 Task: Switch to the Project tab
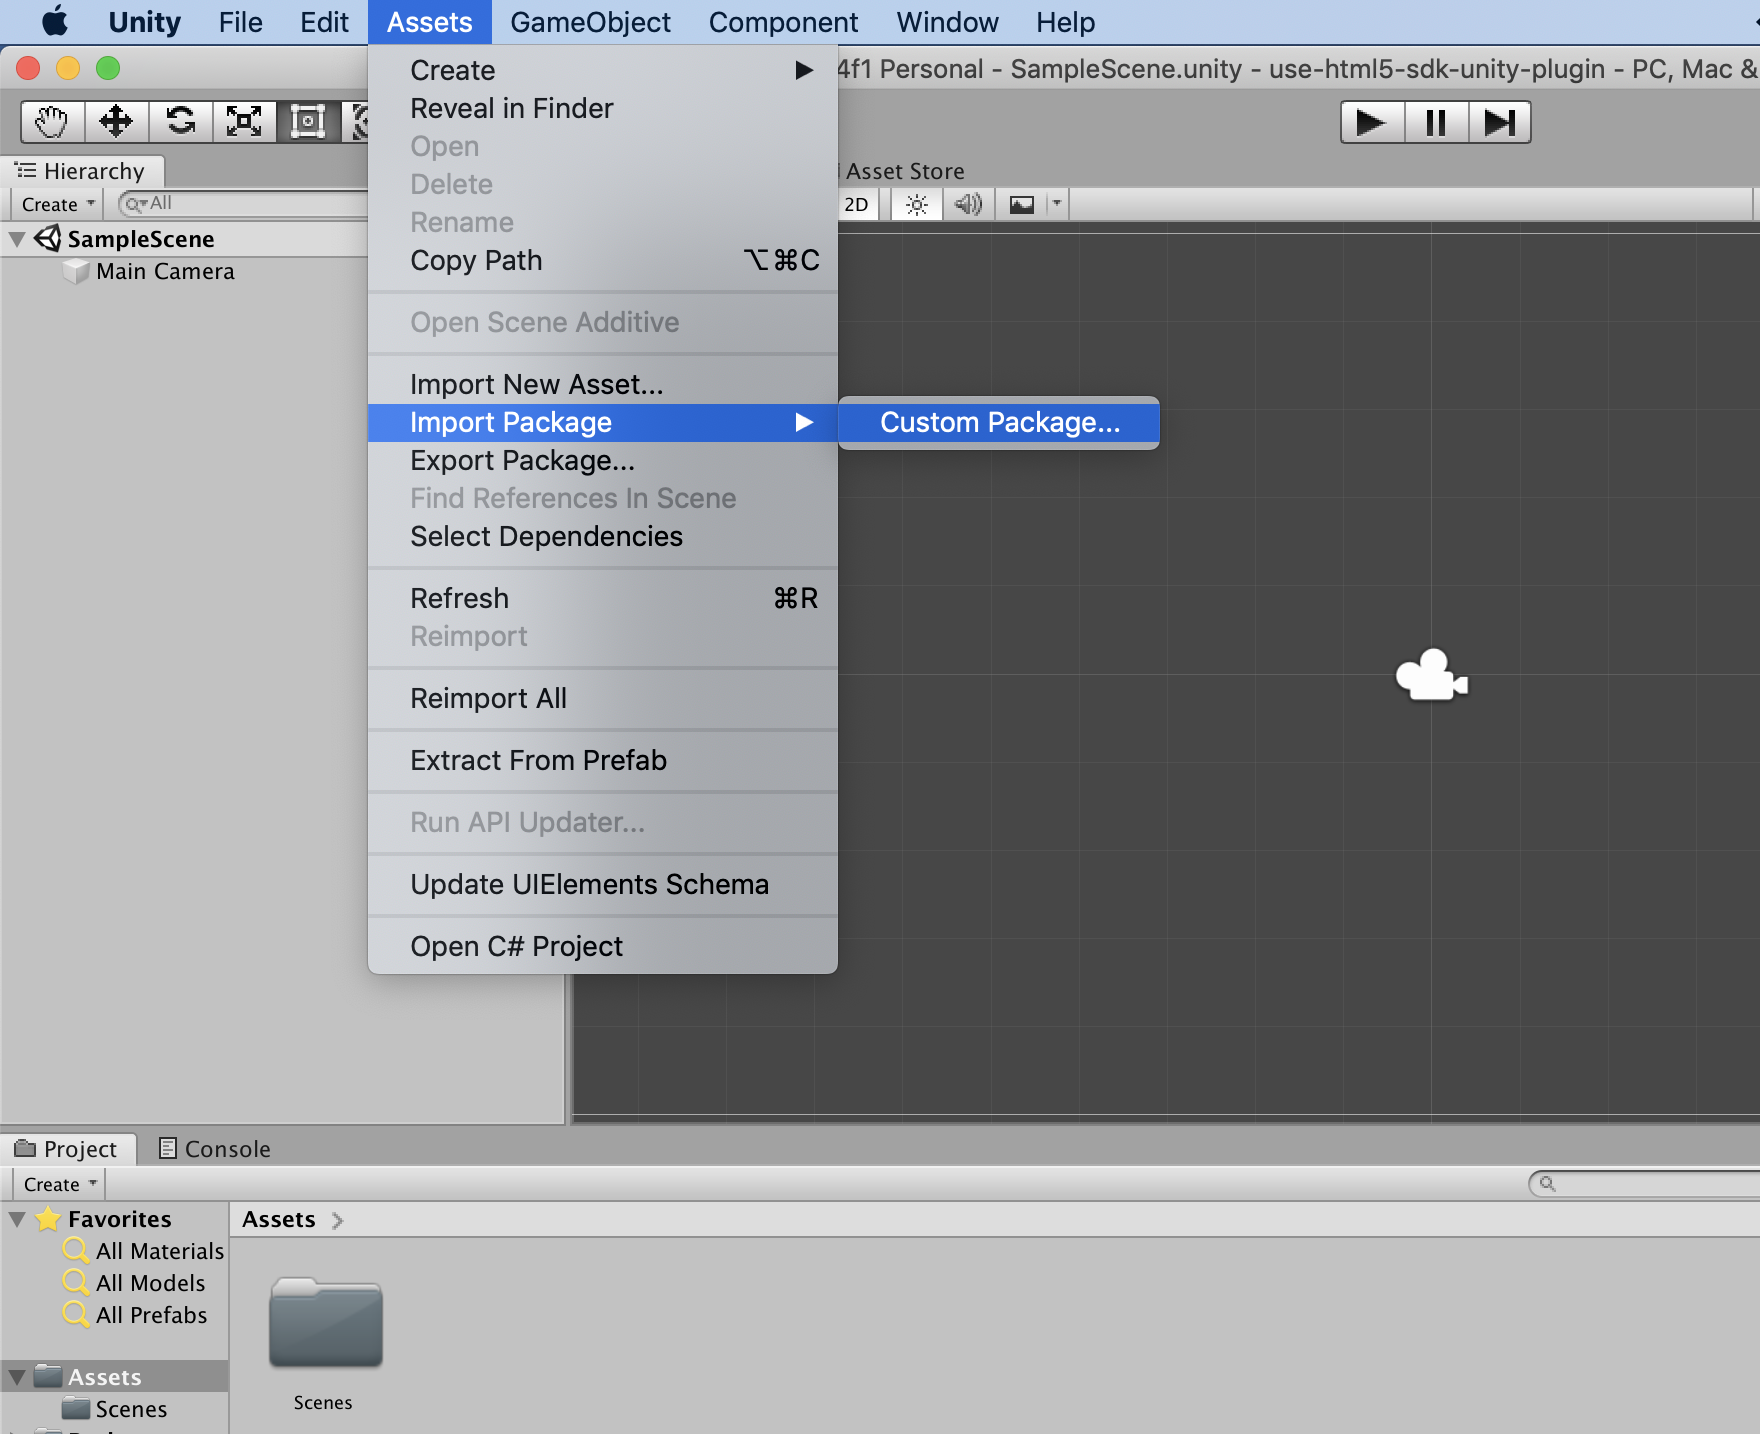coord(68,1149)
